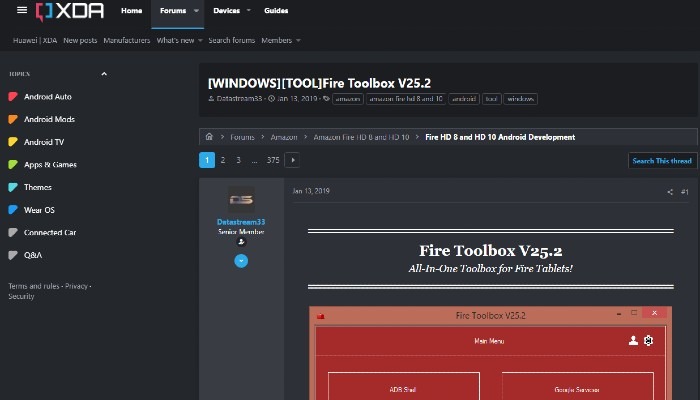The width and height of the screenshot is (700, 400).
Task: Expand the What's new dropdown arrow
Action: (x=200, y=41)
